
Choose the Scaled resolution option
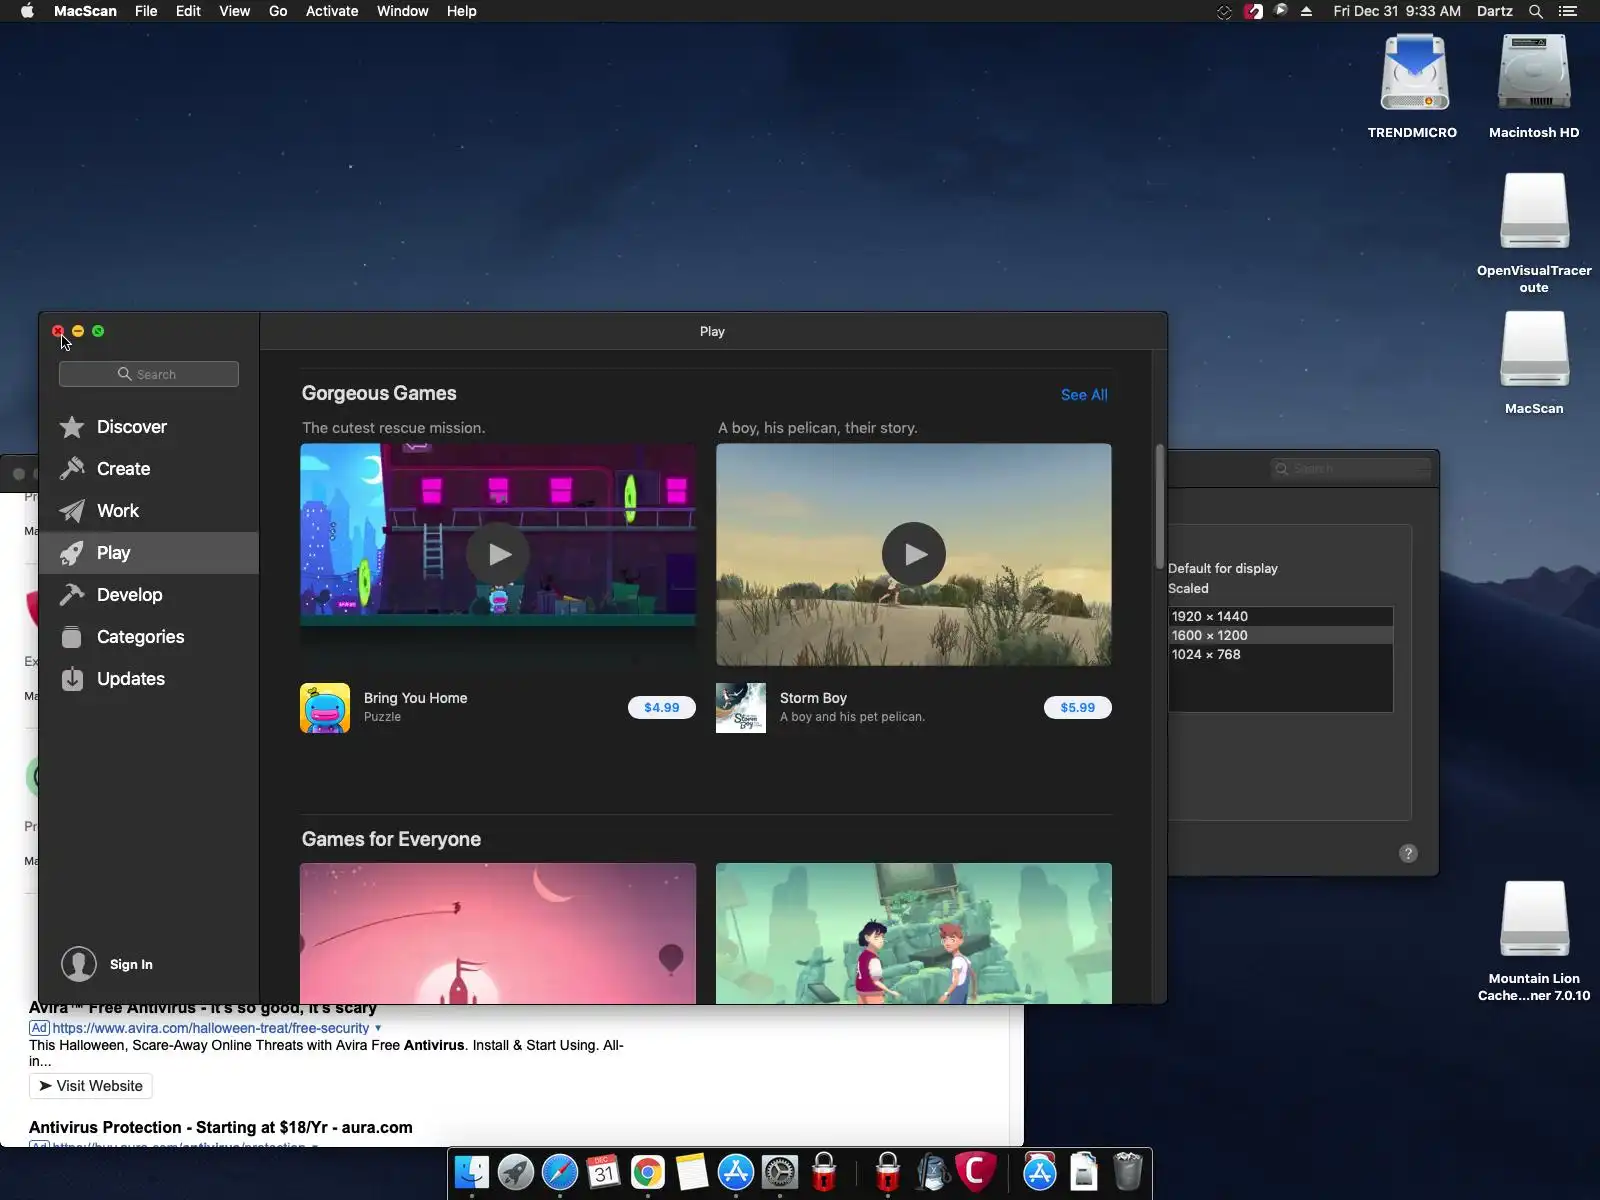click(x=1188, y=588)
